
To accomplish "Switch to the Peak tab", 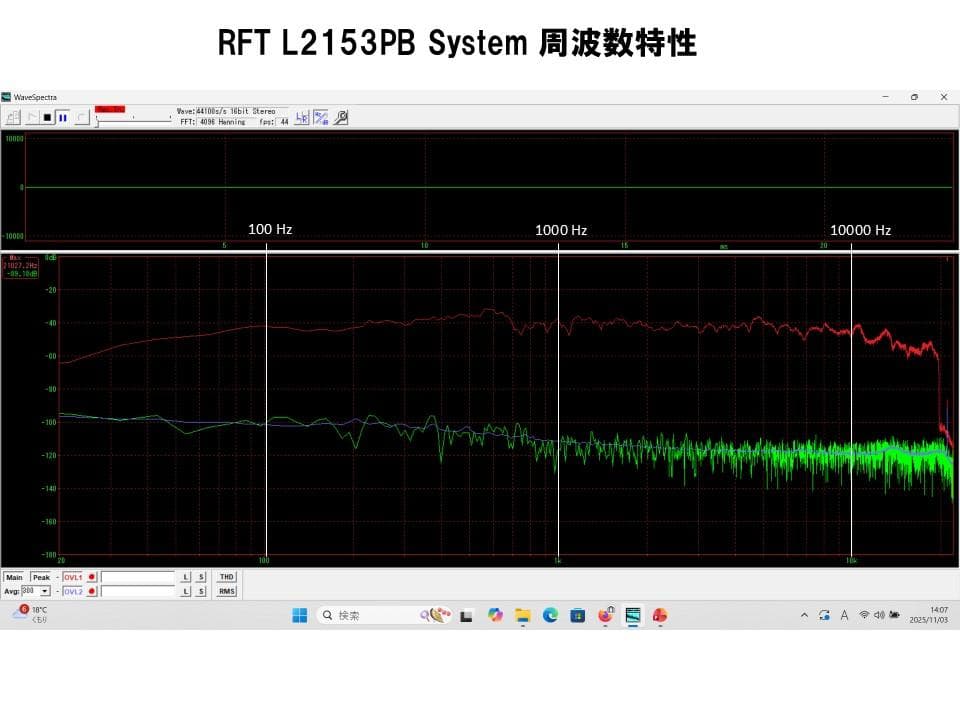I will (40, 577).
